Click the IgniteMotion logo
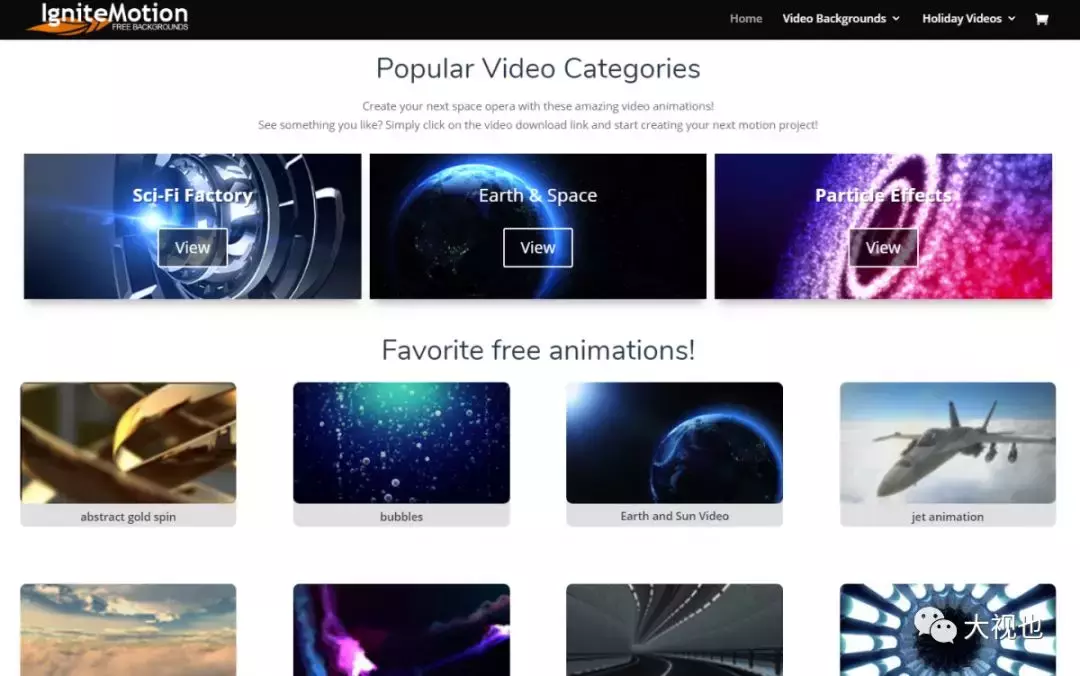 point(108,17)
